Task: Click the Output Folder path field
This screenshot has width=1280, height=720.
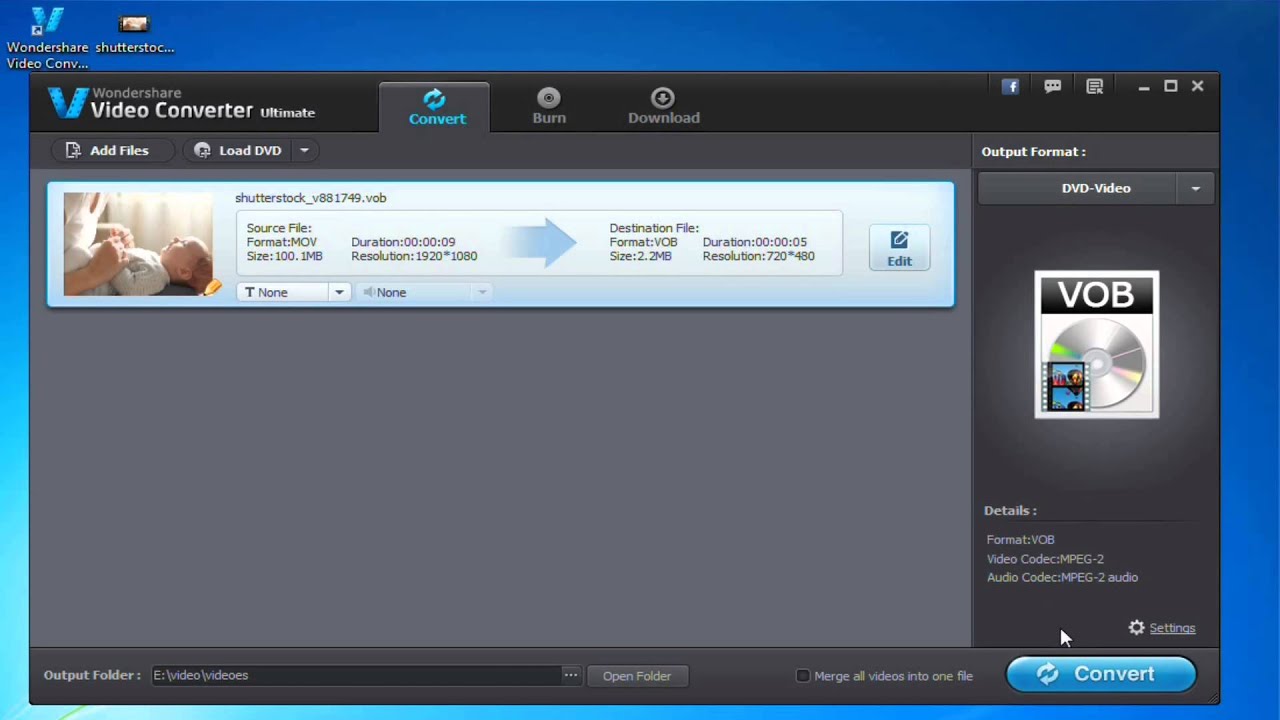Action: pyautogui.click(x=357, y=675)
